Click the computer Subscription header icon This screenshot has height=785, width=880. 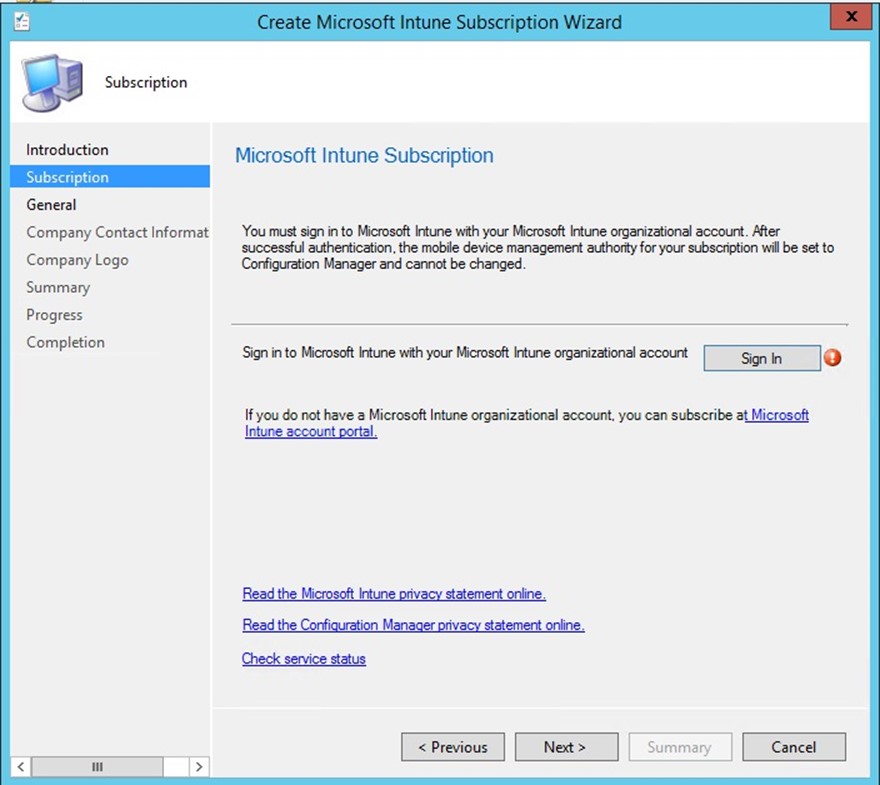50,82
